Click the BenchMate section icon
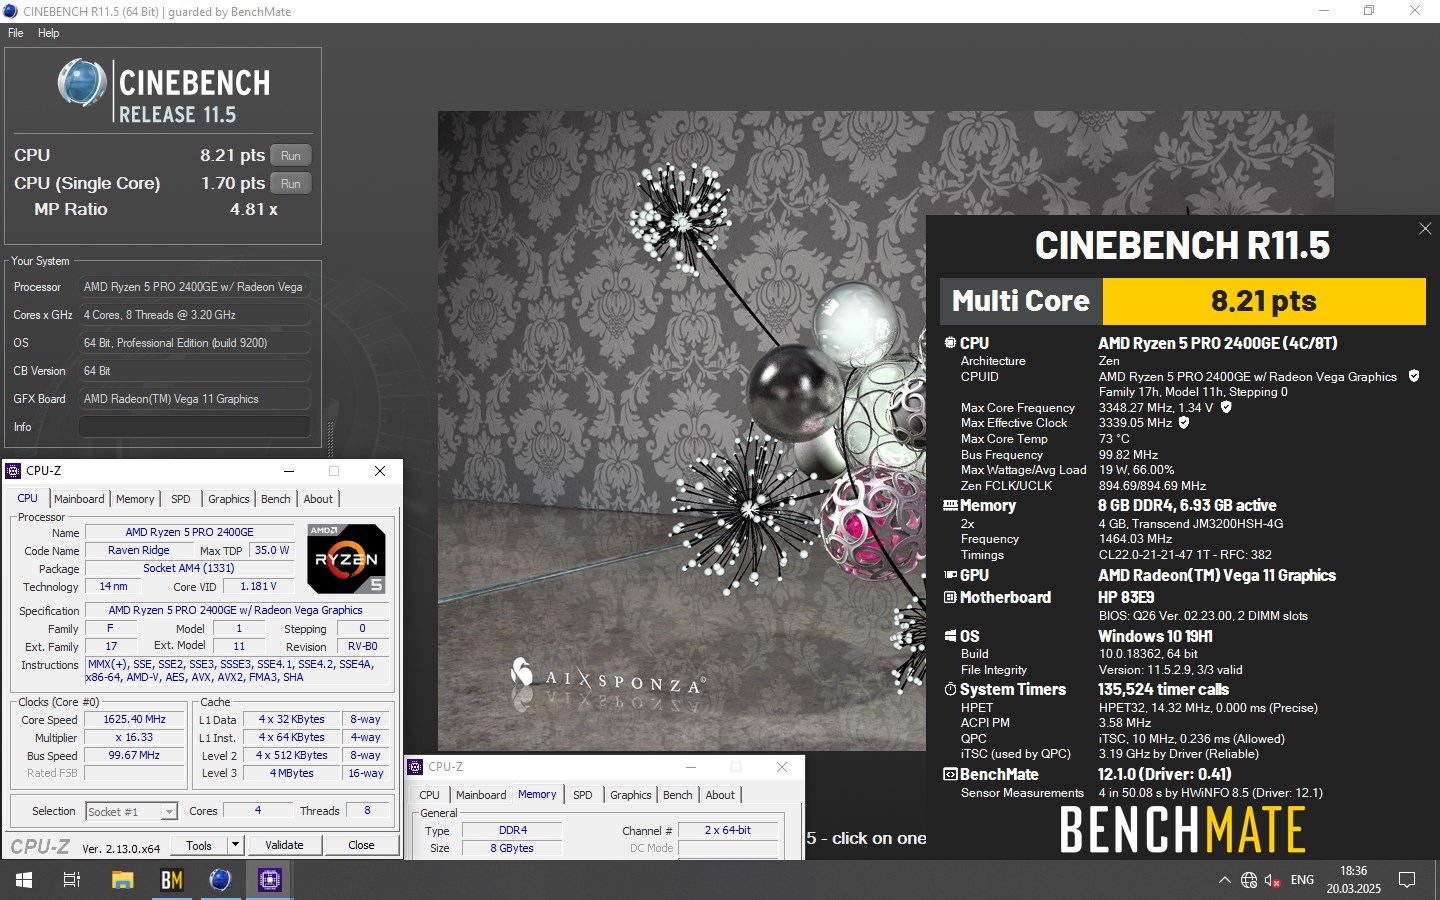Screen dimensions: 1440x900 point(950,774)
